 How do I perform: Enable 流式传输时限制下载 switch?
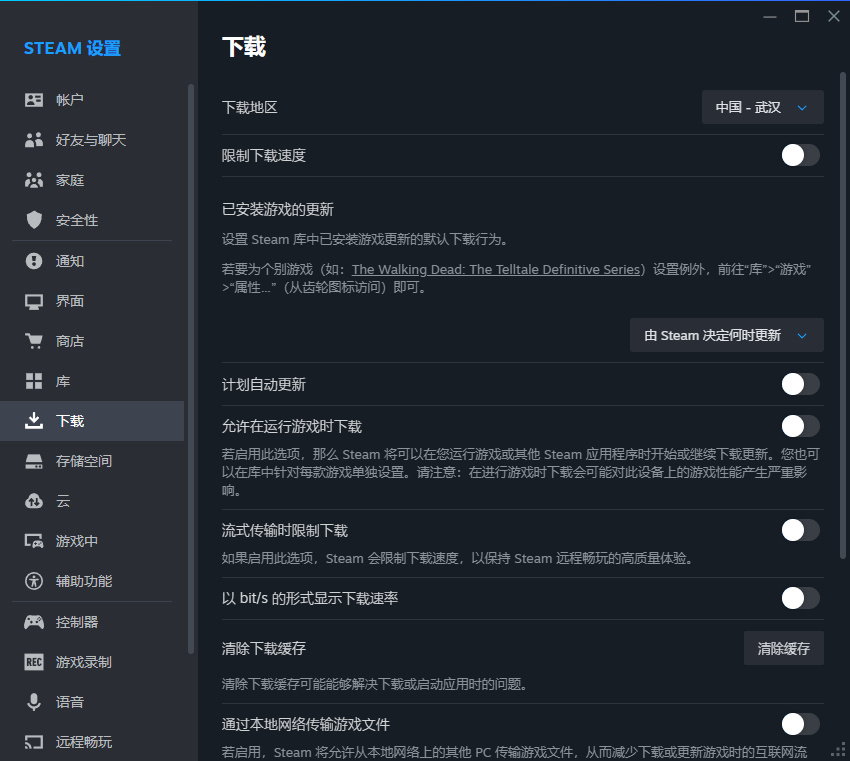(800, 530)
